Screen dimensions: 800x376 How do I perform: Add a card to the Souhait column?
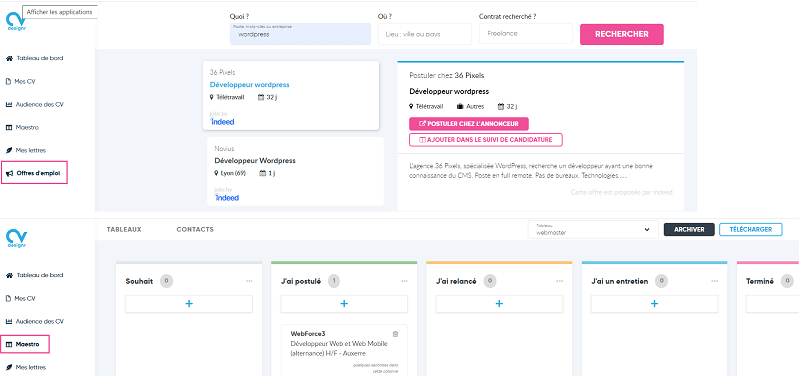pyautogui.click(x=189, y=304)
